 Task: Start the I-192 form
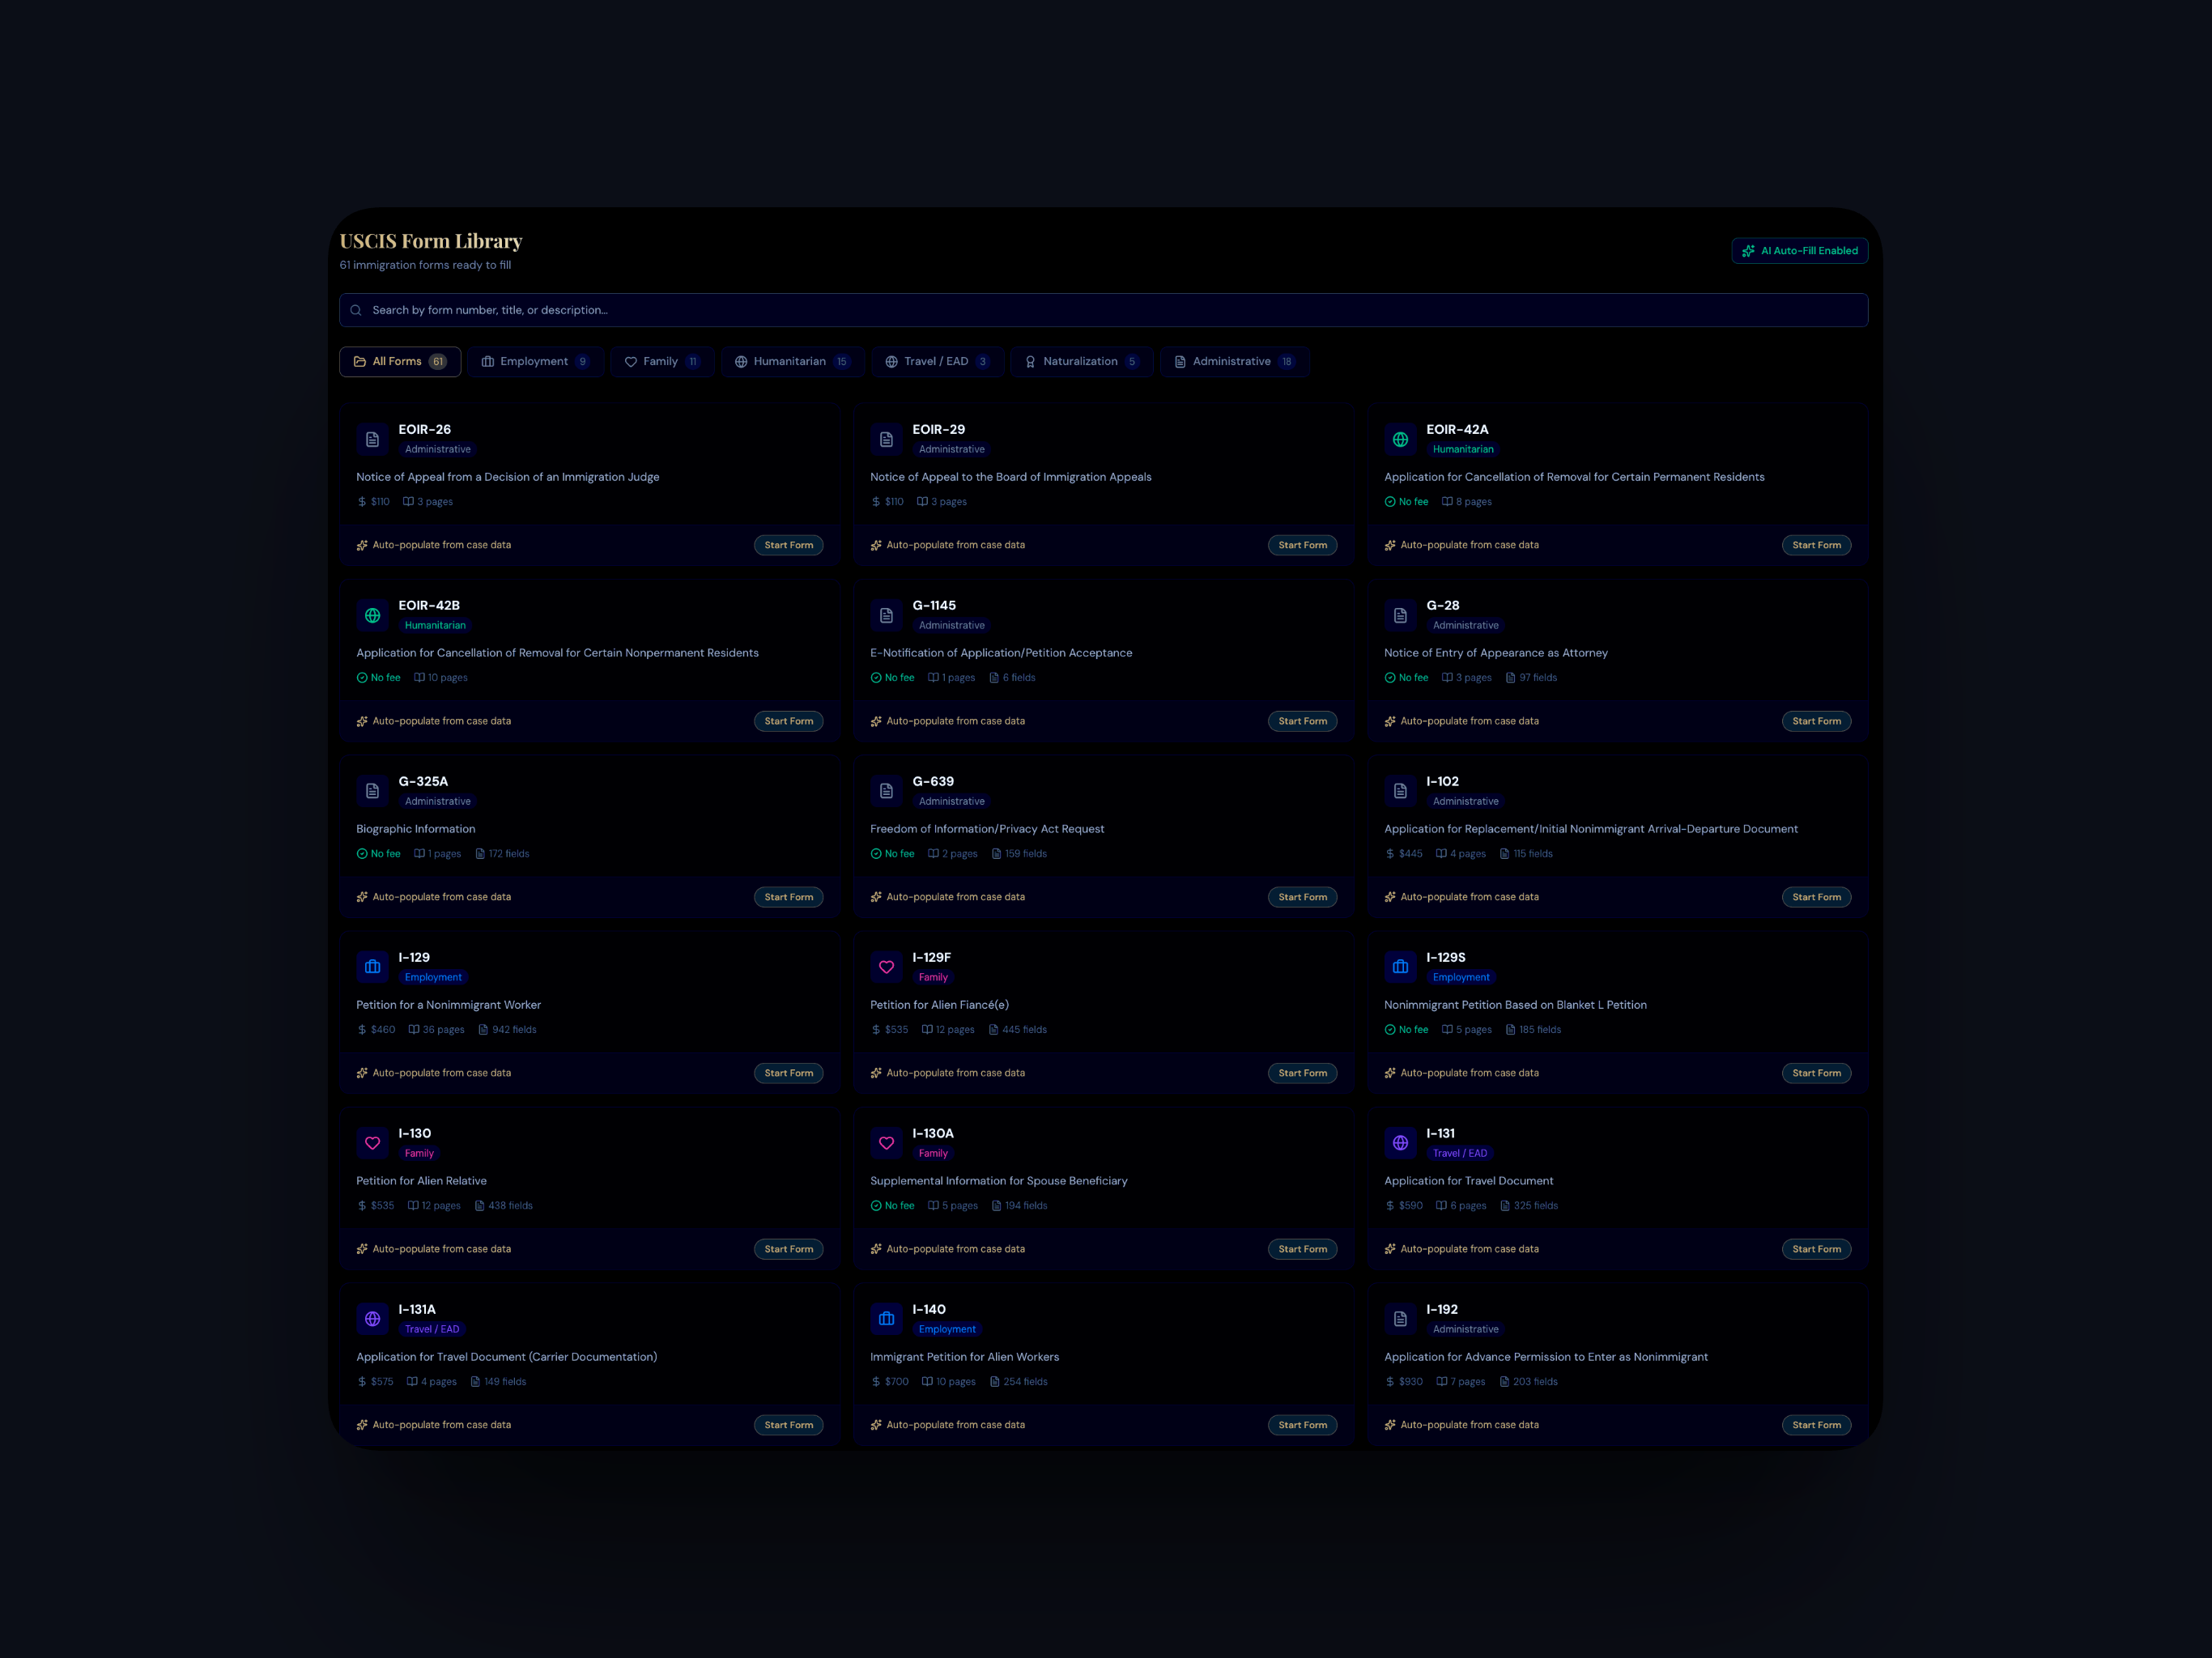tap(1817, 1425)
